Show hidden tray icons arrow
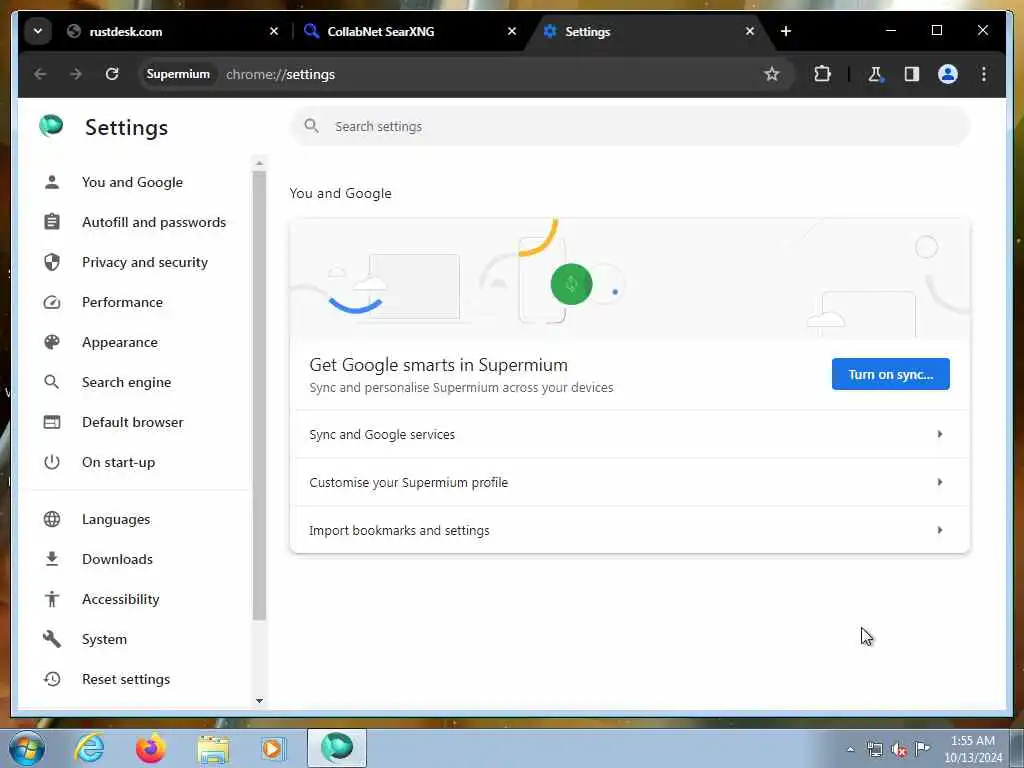The height and width of the screenshot is (768, 1024). (x=850, y=749)
